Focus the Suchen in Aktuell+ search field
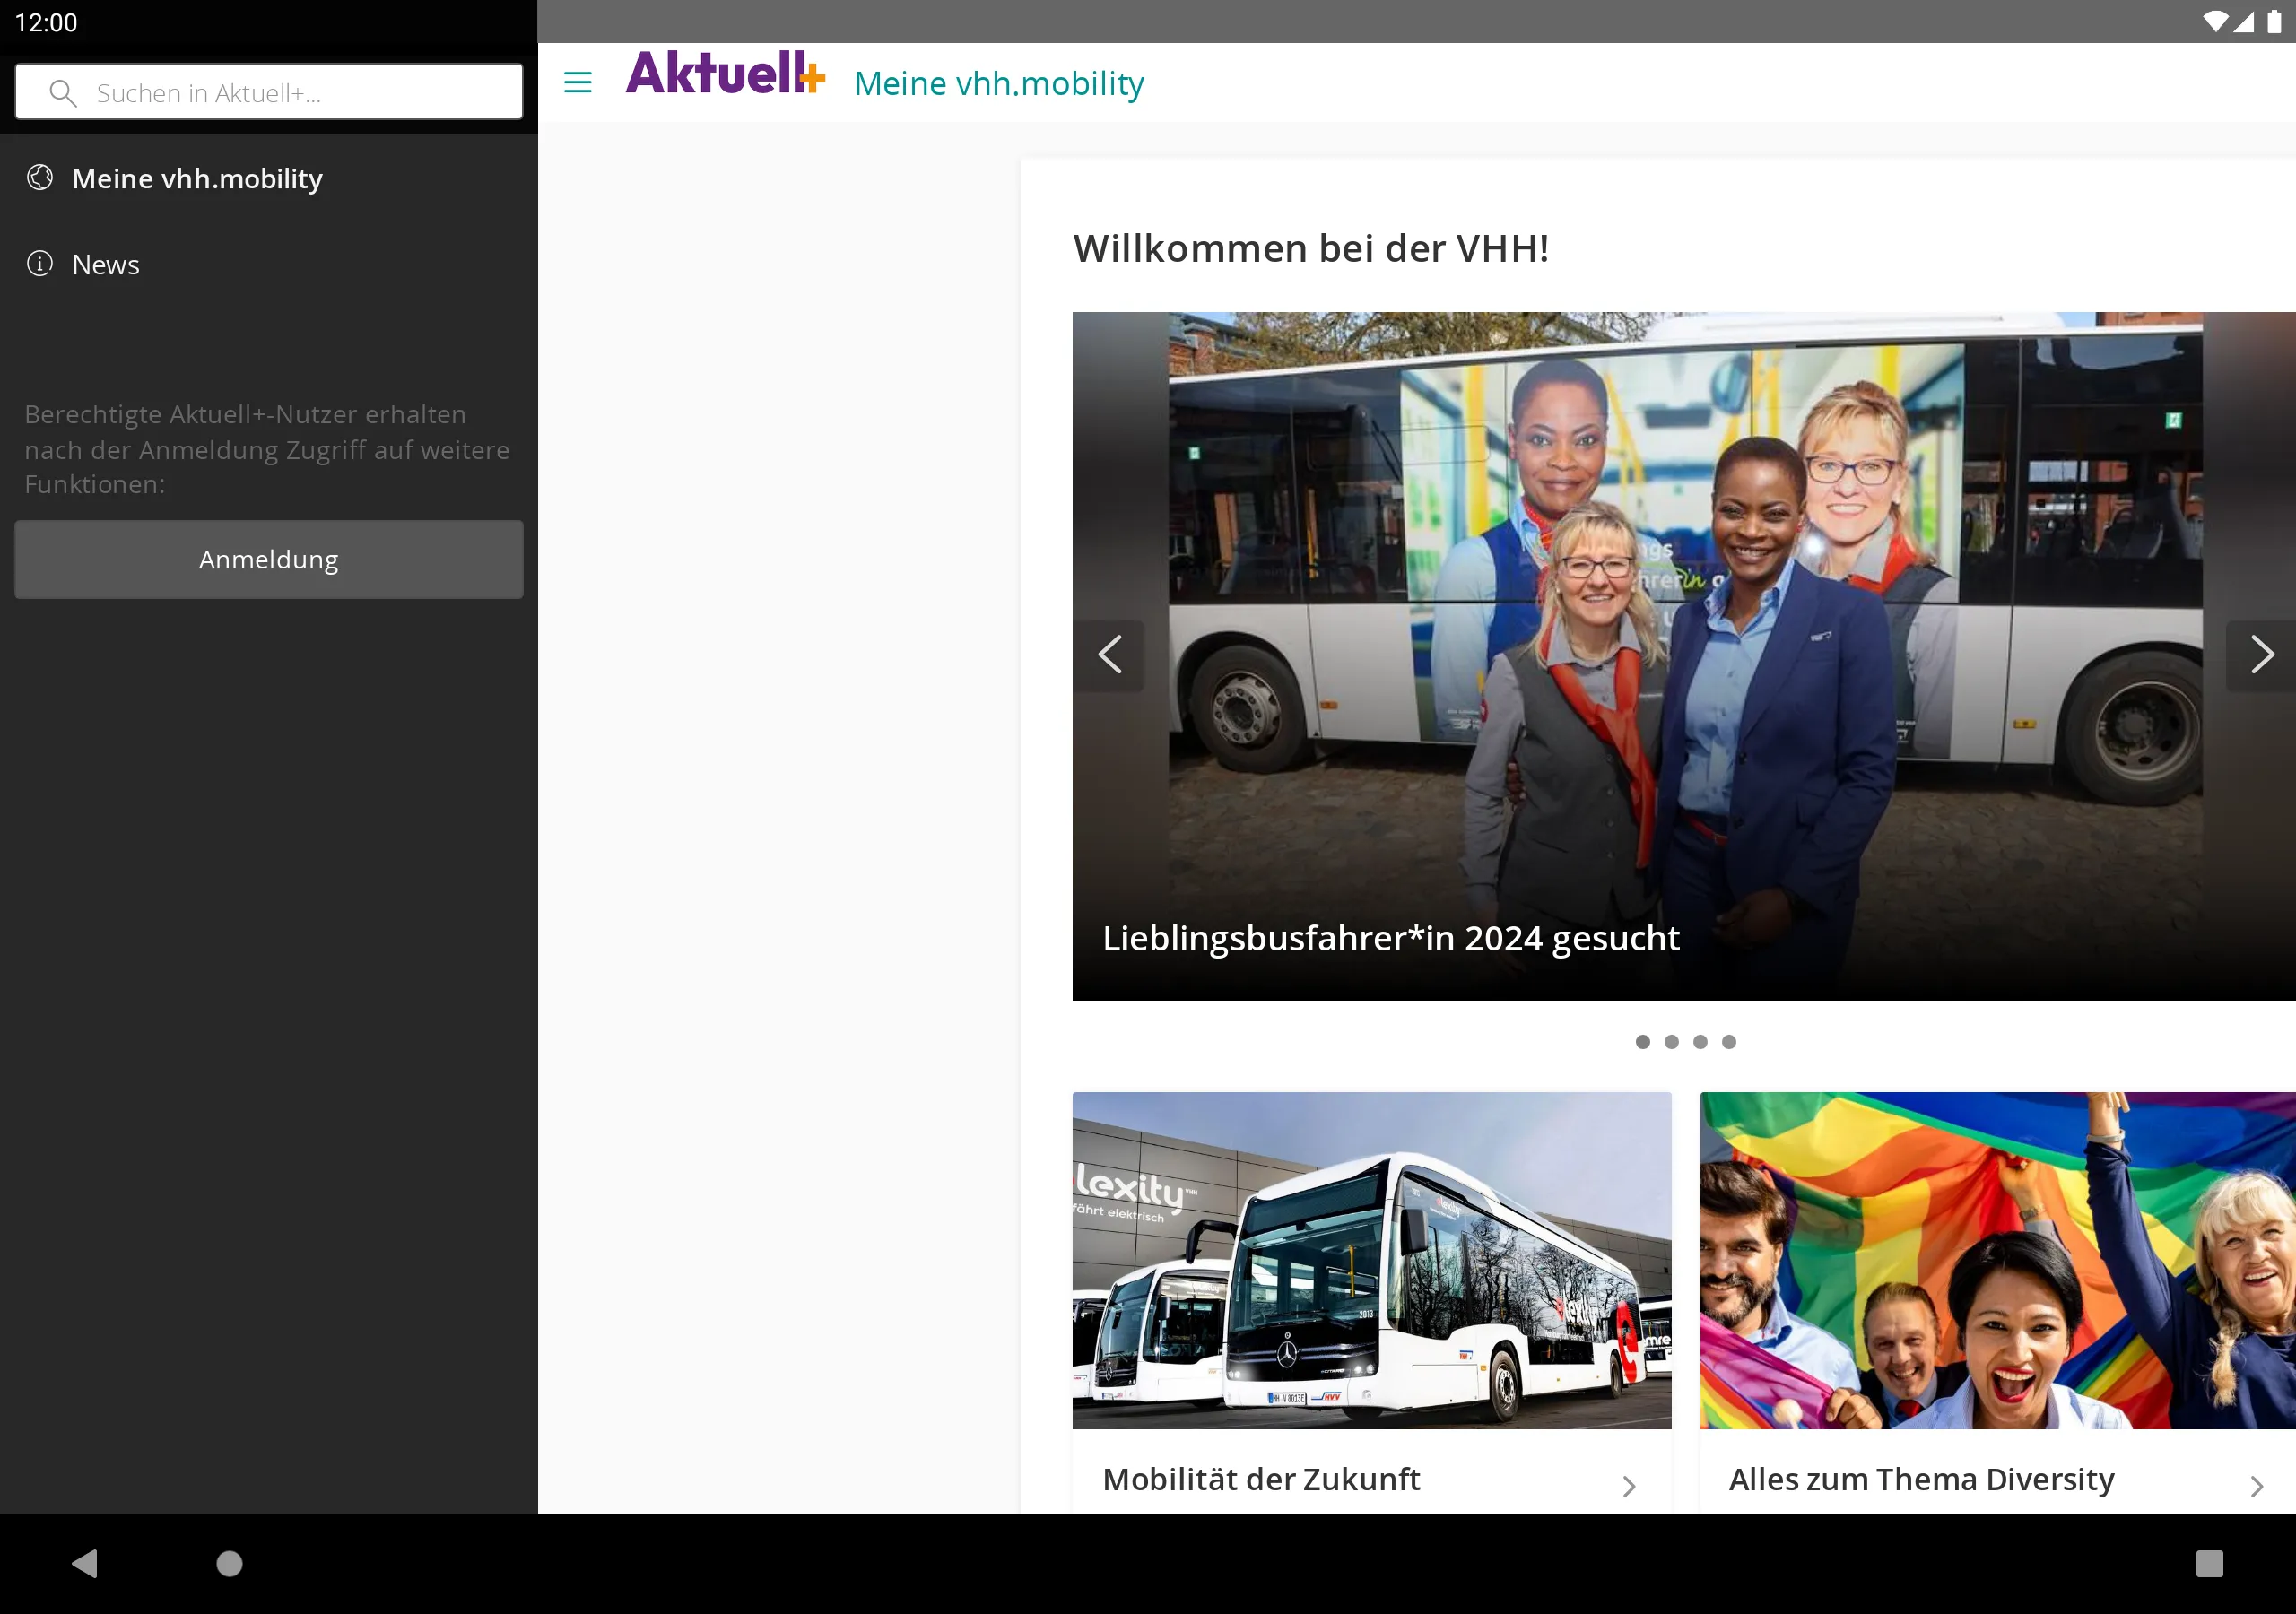 [269, 92]
